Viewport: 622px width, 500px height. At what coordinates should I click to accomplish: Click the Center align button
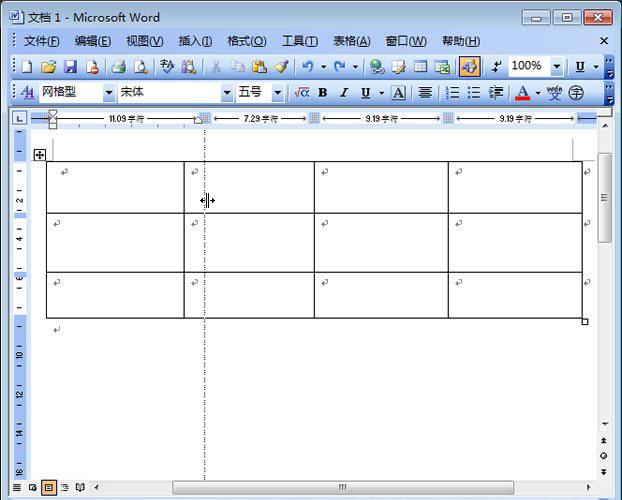click(425, 93)
